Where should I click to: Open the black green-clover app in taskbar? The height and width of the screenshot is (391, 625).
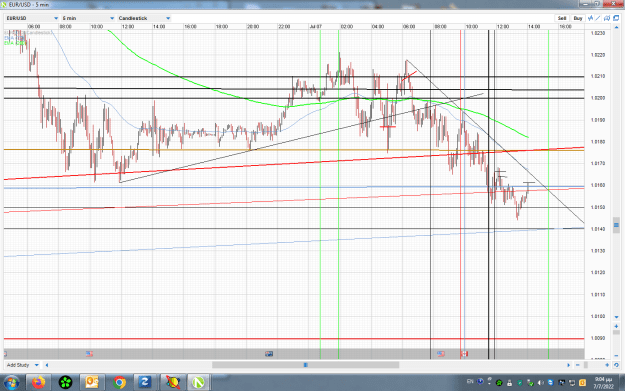pos(65,383)
